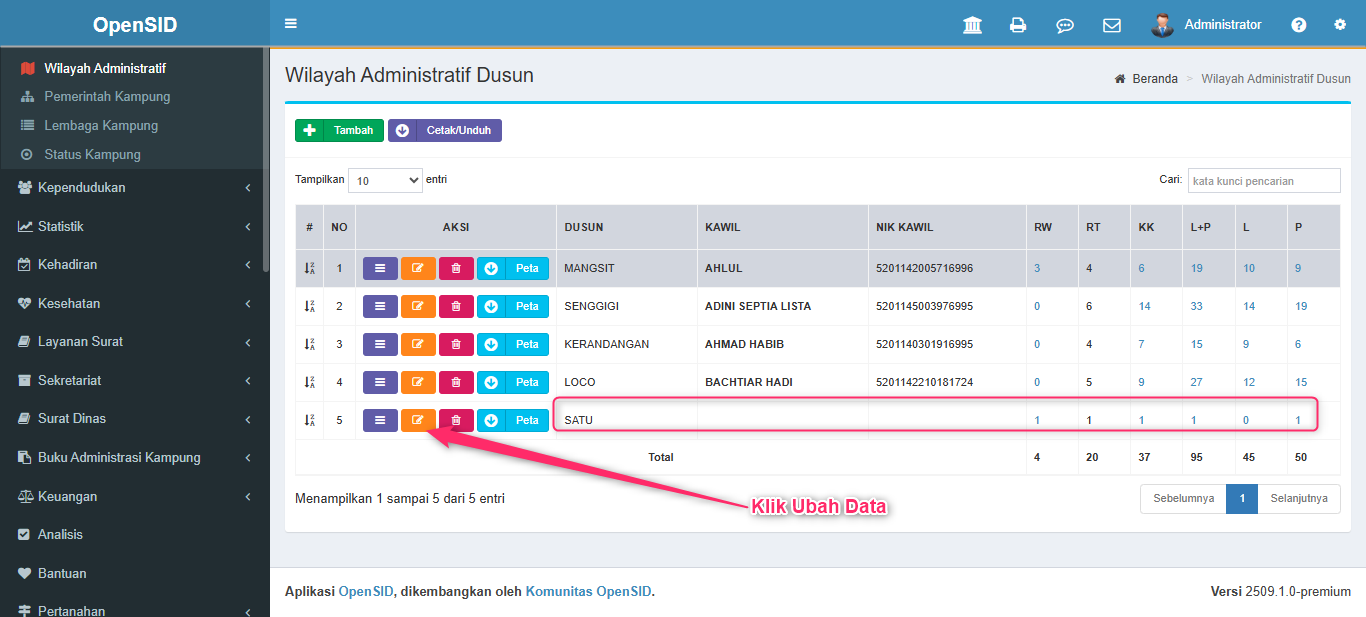This screenshot has height=617, width=1366.
Task: Open the Tampilkan entries dropdown
Action: (x=385, y=180)
